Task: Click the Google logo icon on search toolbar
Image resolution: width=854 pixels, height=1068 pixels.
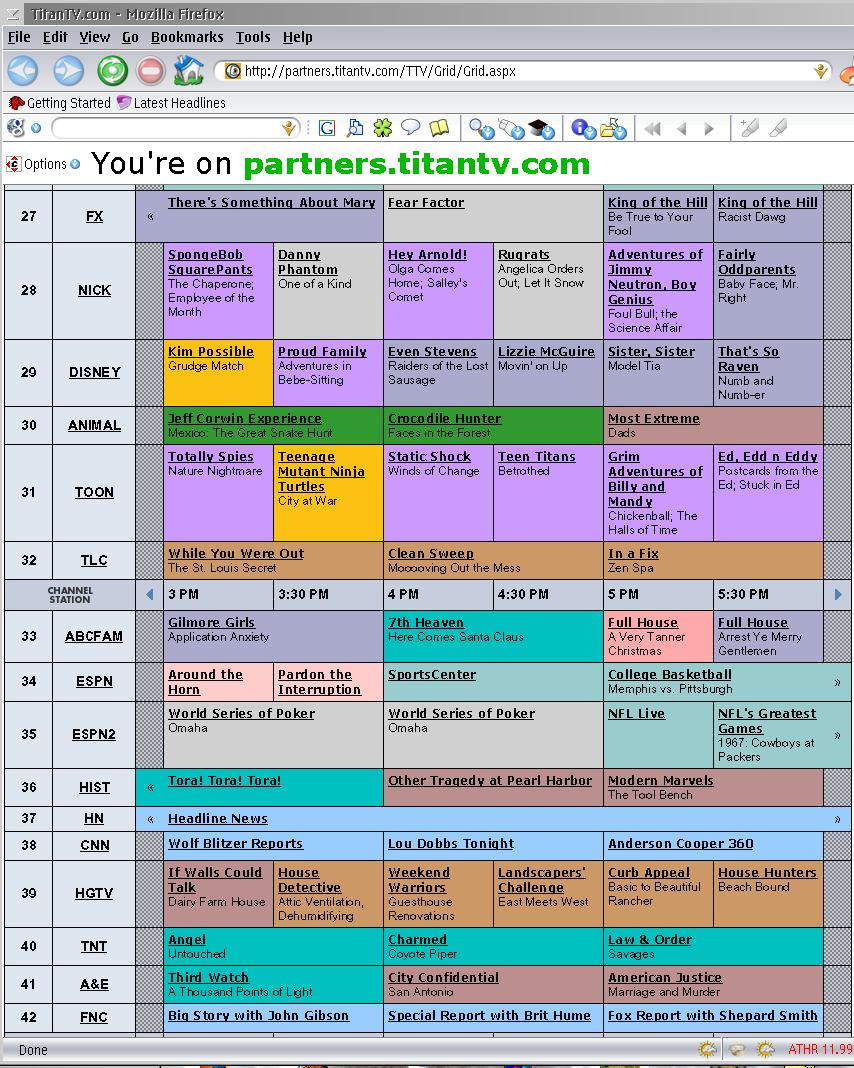Action: click(x=16, y=127)
